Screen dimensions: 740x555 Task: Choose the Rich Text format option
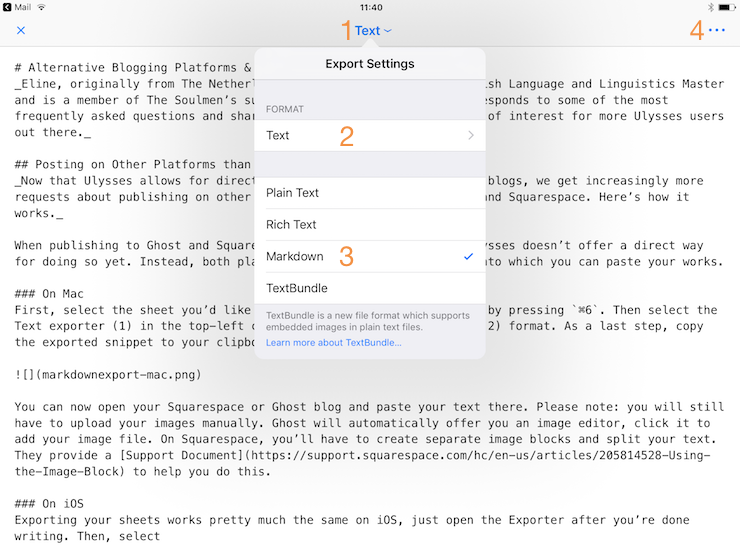370,225
